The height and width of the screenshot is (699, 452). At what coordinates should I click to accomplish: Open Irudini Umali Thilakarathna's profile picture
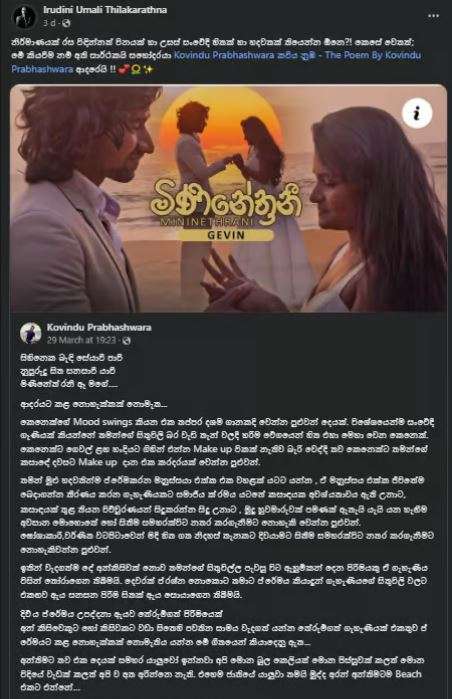(x=25, y=17)
